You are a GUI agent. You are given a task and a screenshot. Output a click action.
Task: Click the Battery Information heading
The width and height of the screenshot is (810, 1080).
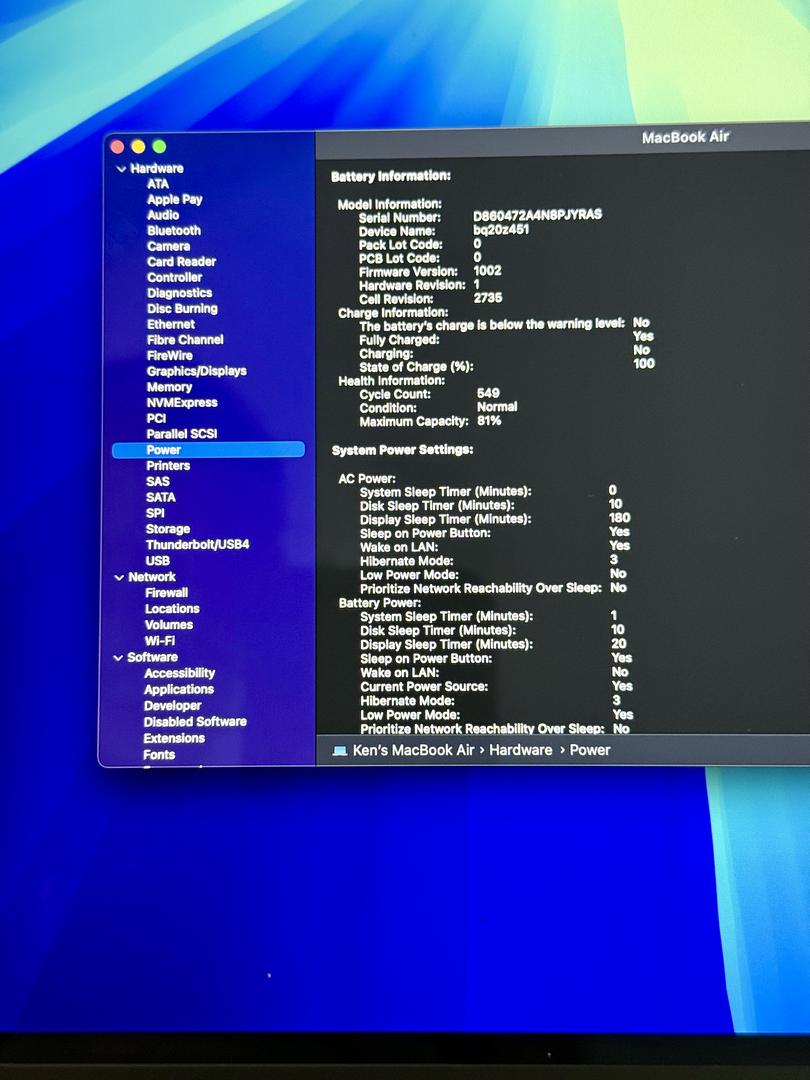[391, 176]
